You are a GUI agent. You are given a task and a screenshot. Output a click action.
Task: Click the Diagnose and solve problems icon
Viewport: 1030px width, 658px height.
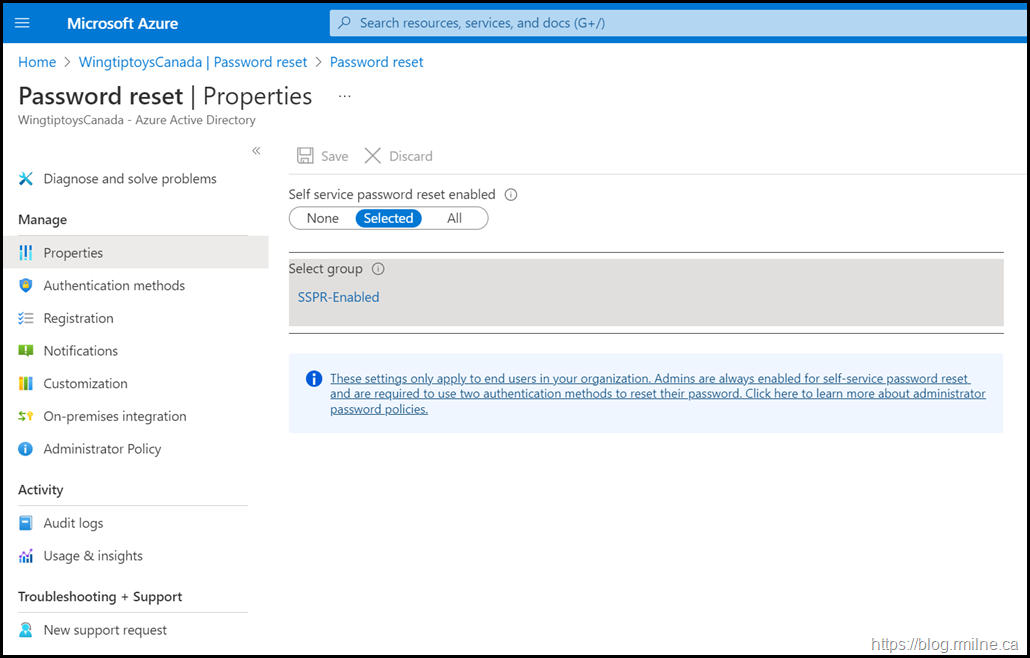point(26,179)
